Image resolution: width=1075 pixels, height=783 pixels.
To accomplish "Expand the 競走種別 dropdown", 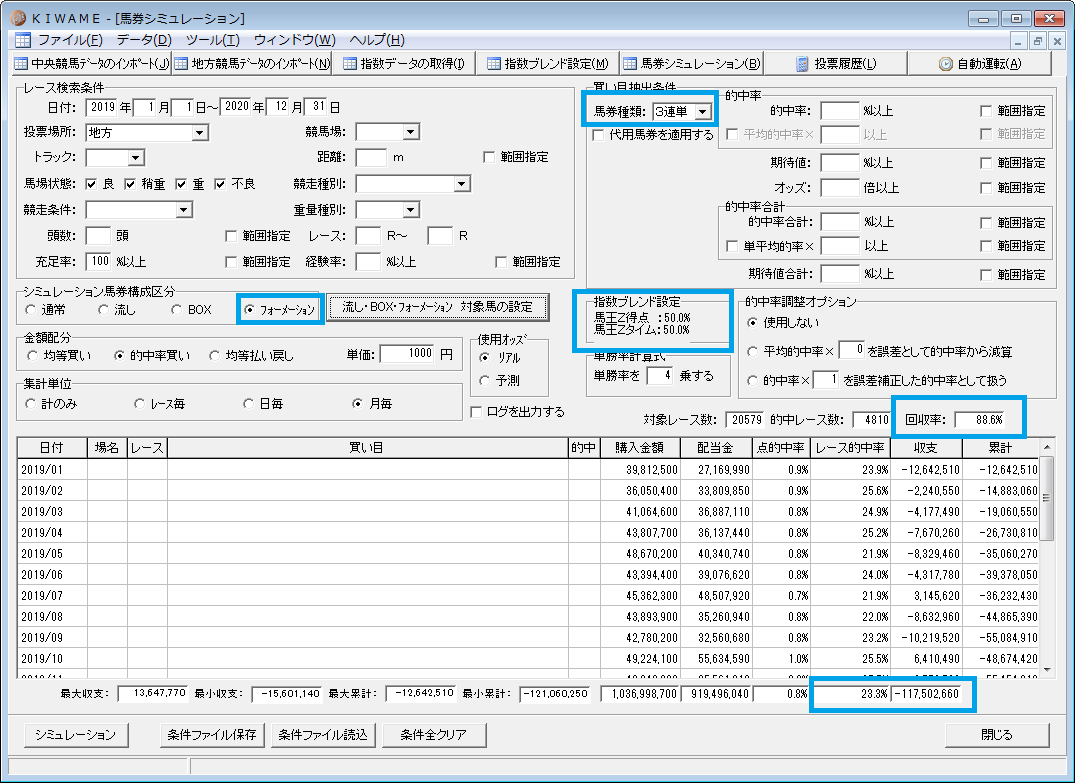I will 461,184.
